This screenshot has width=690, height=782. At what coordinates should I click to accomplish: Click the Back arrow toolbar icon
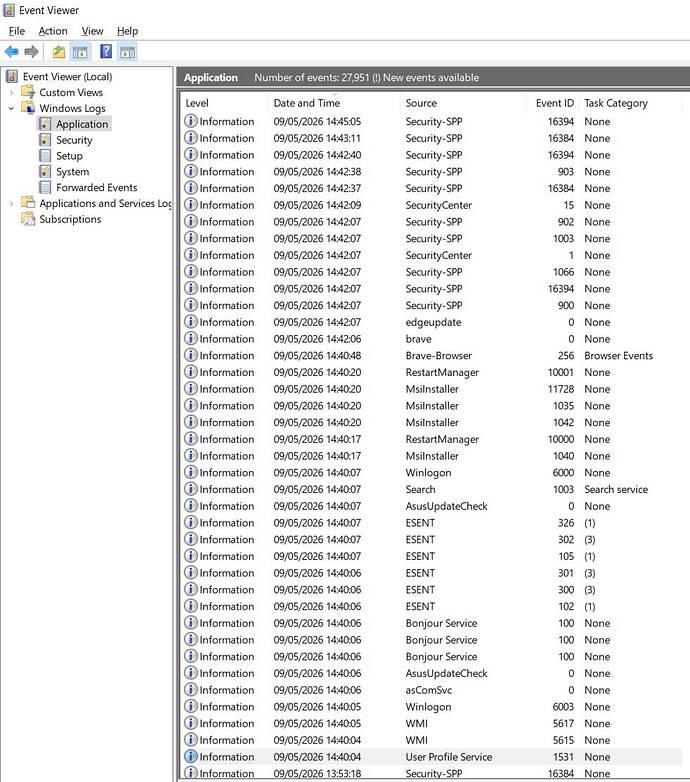[11, 51]
